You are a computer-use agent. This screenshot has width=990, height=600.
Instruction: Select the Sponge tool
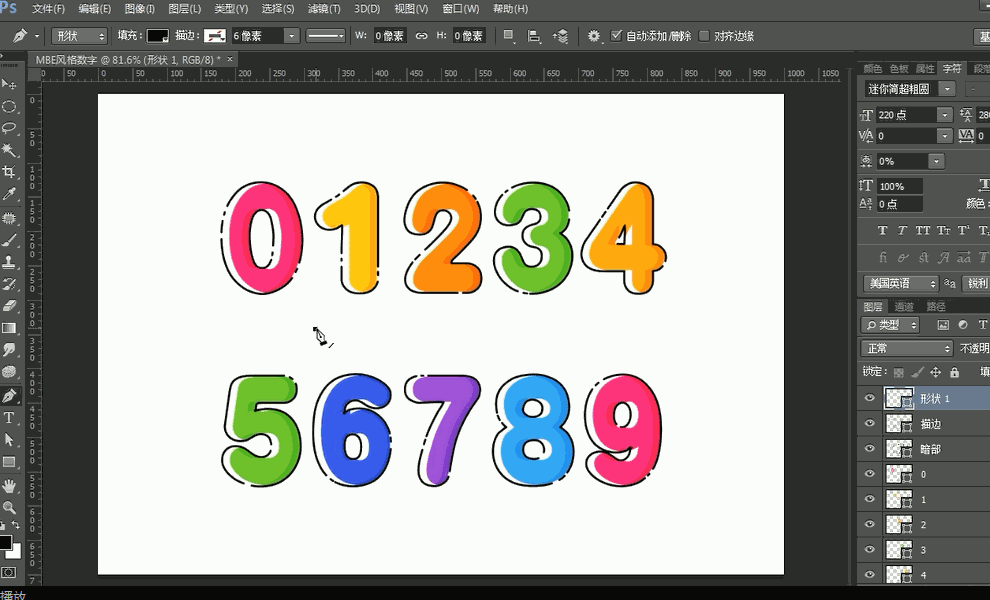click(9, 372)
